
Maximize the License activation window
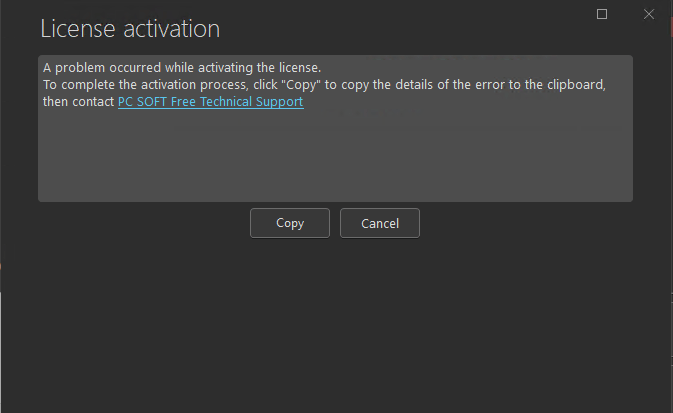602,14
